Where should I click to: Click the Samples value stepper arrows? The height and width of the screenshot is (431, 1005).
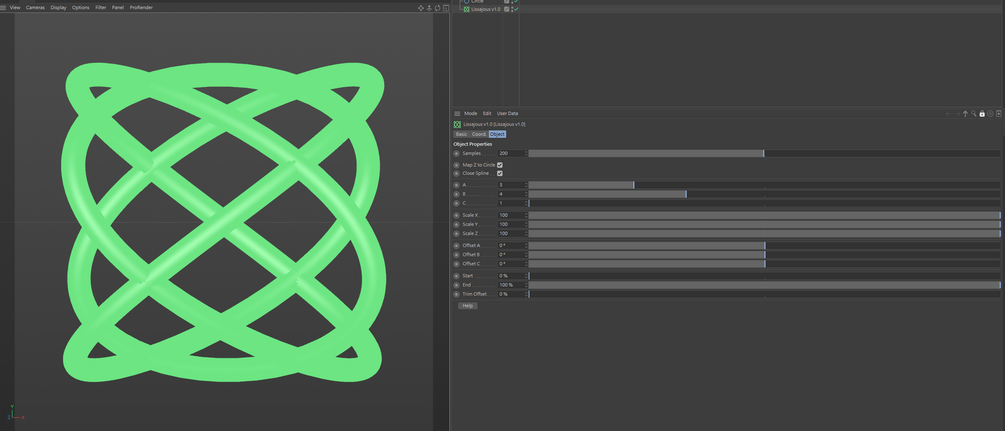[526, 154]
